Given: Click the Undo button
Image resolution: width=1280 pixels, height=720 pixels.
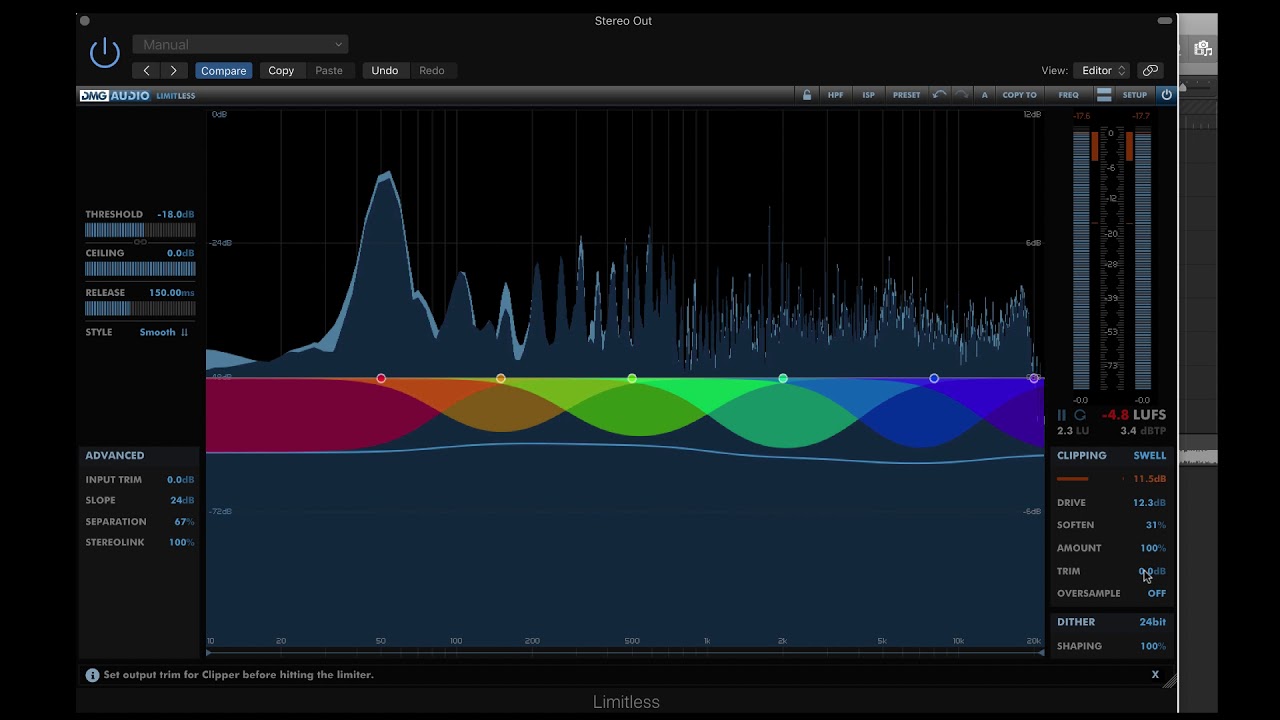Looking at the screenshot, I should point(385,70).
